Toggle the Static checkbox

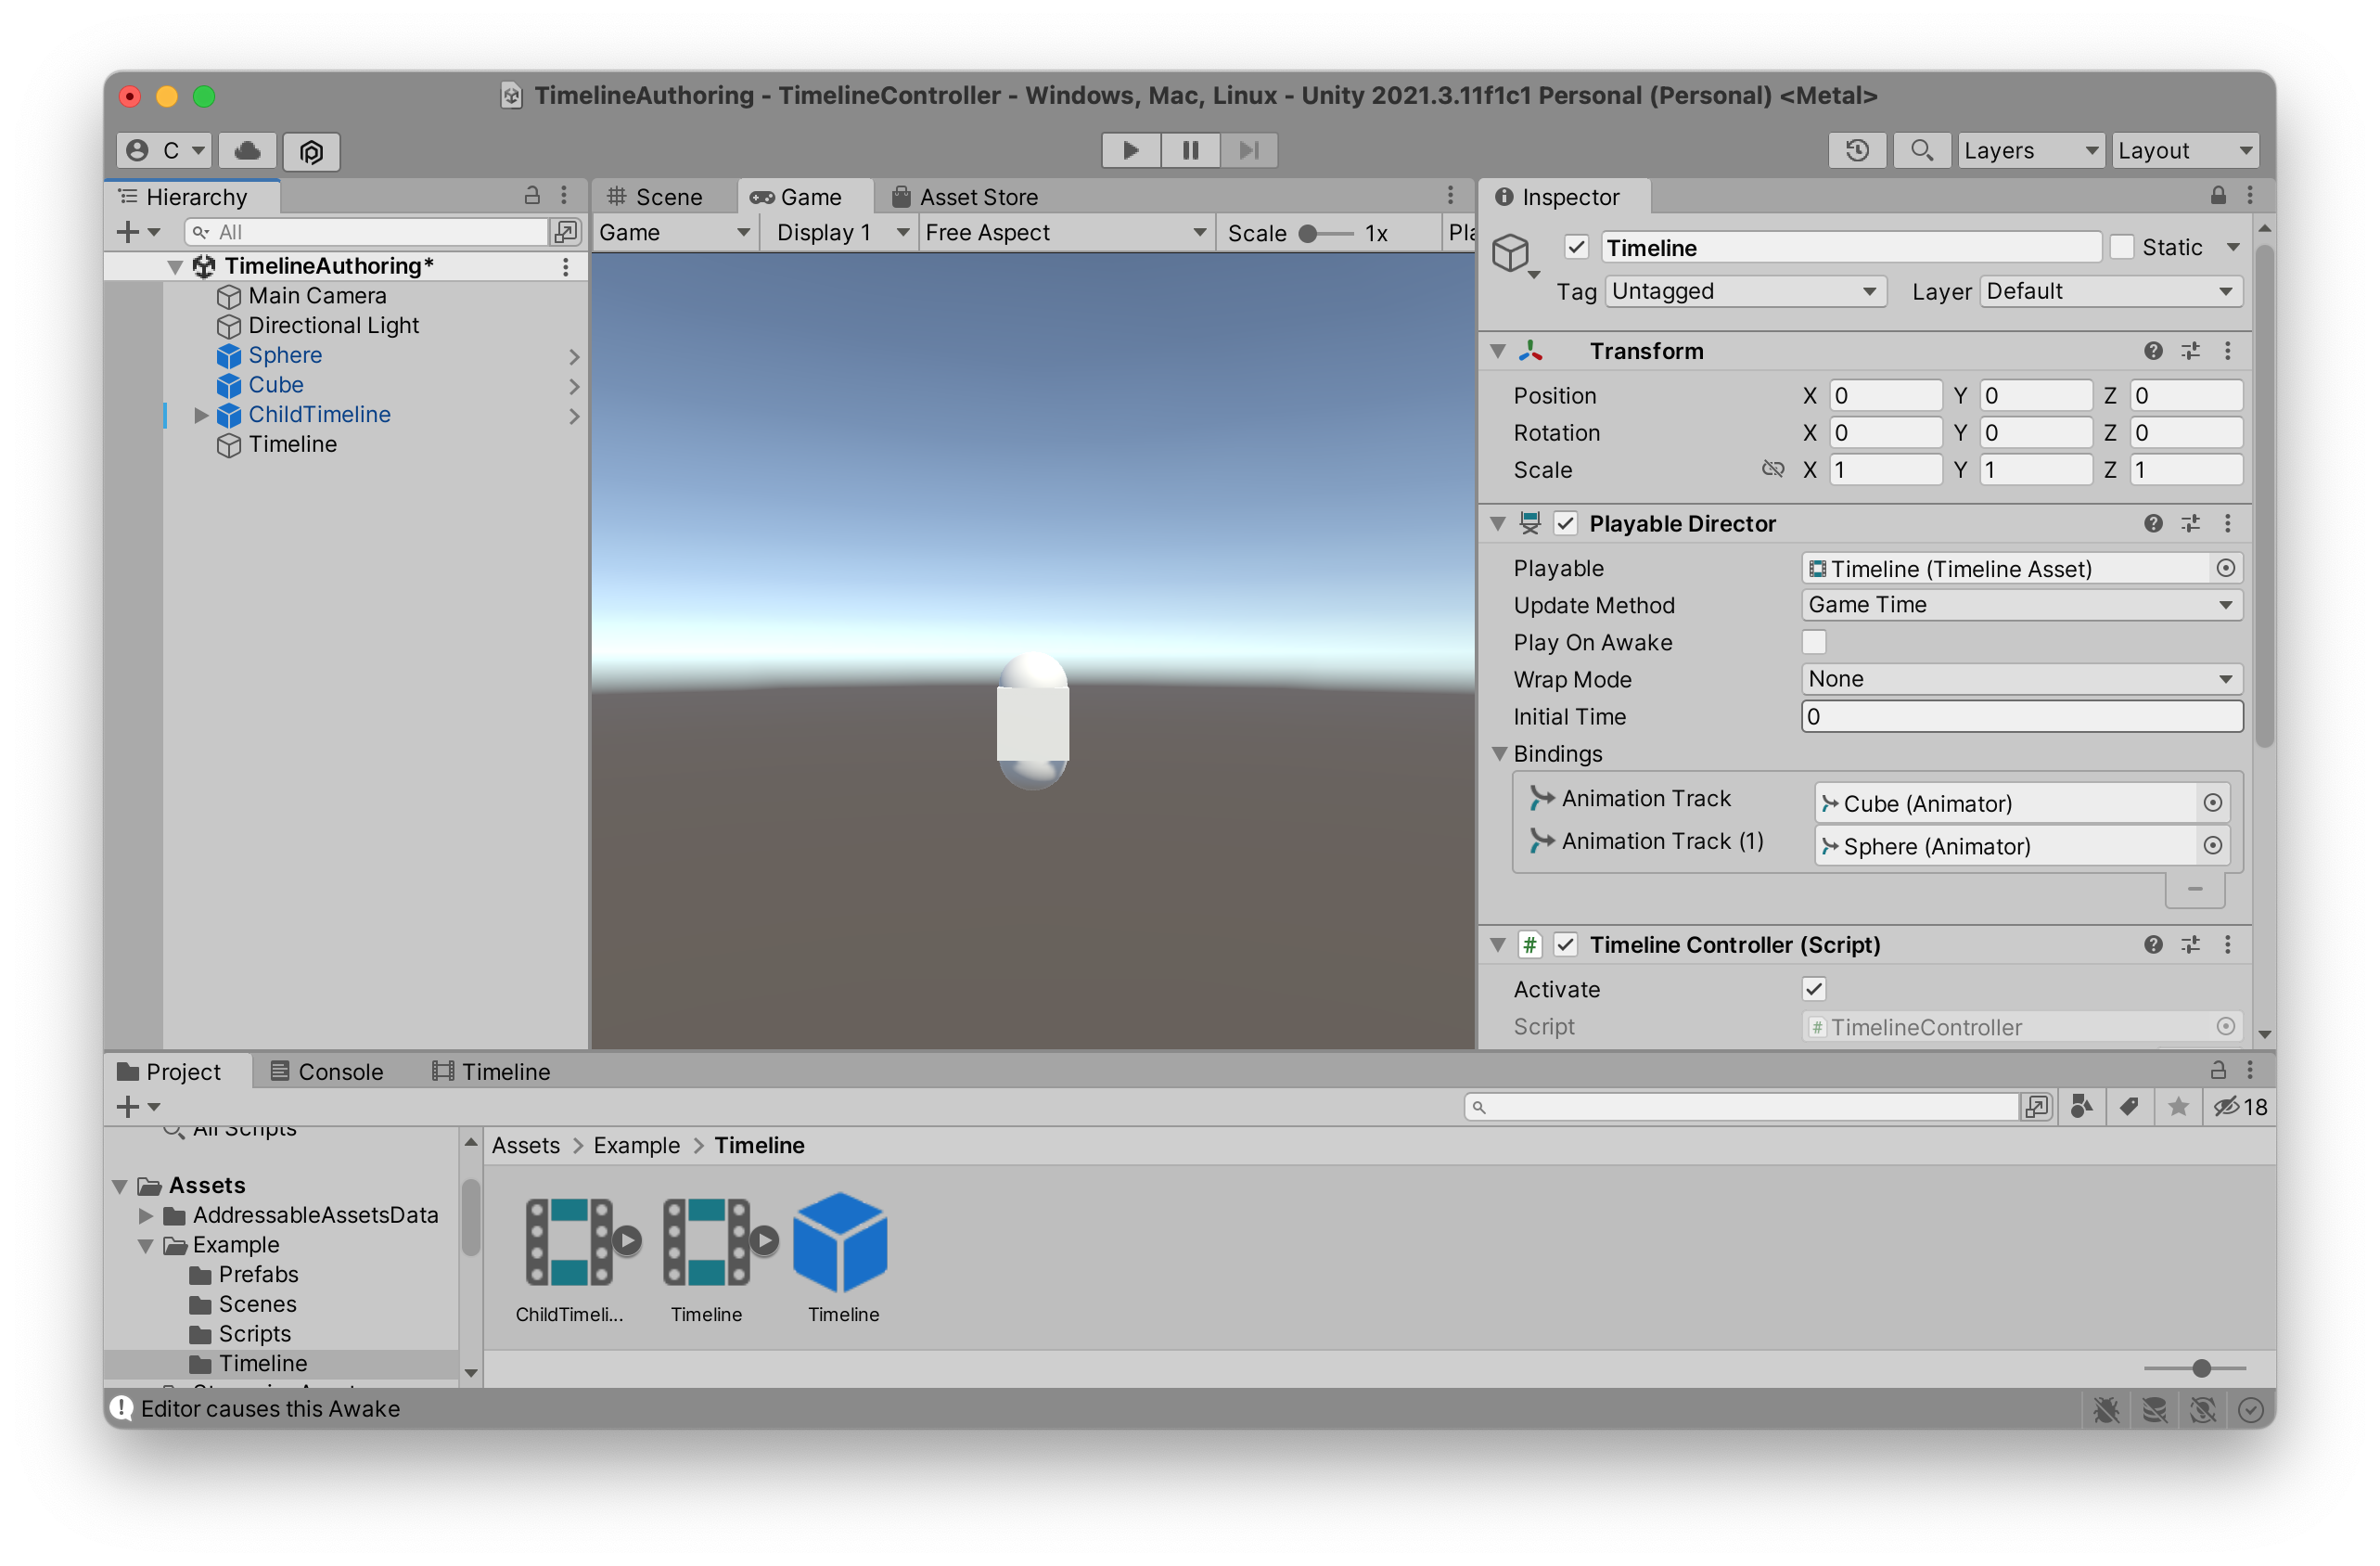(x=2121, y=247)
